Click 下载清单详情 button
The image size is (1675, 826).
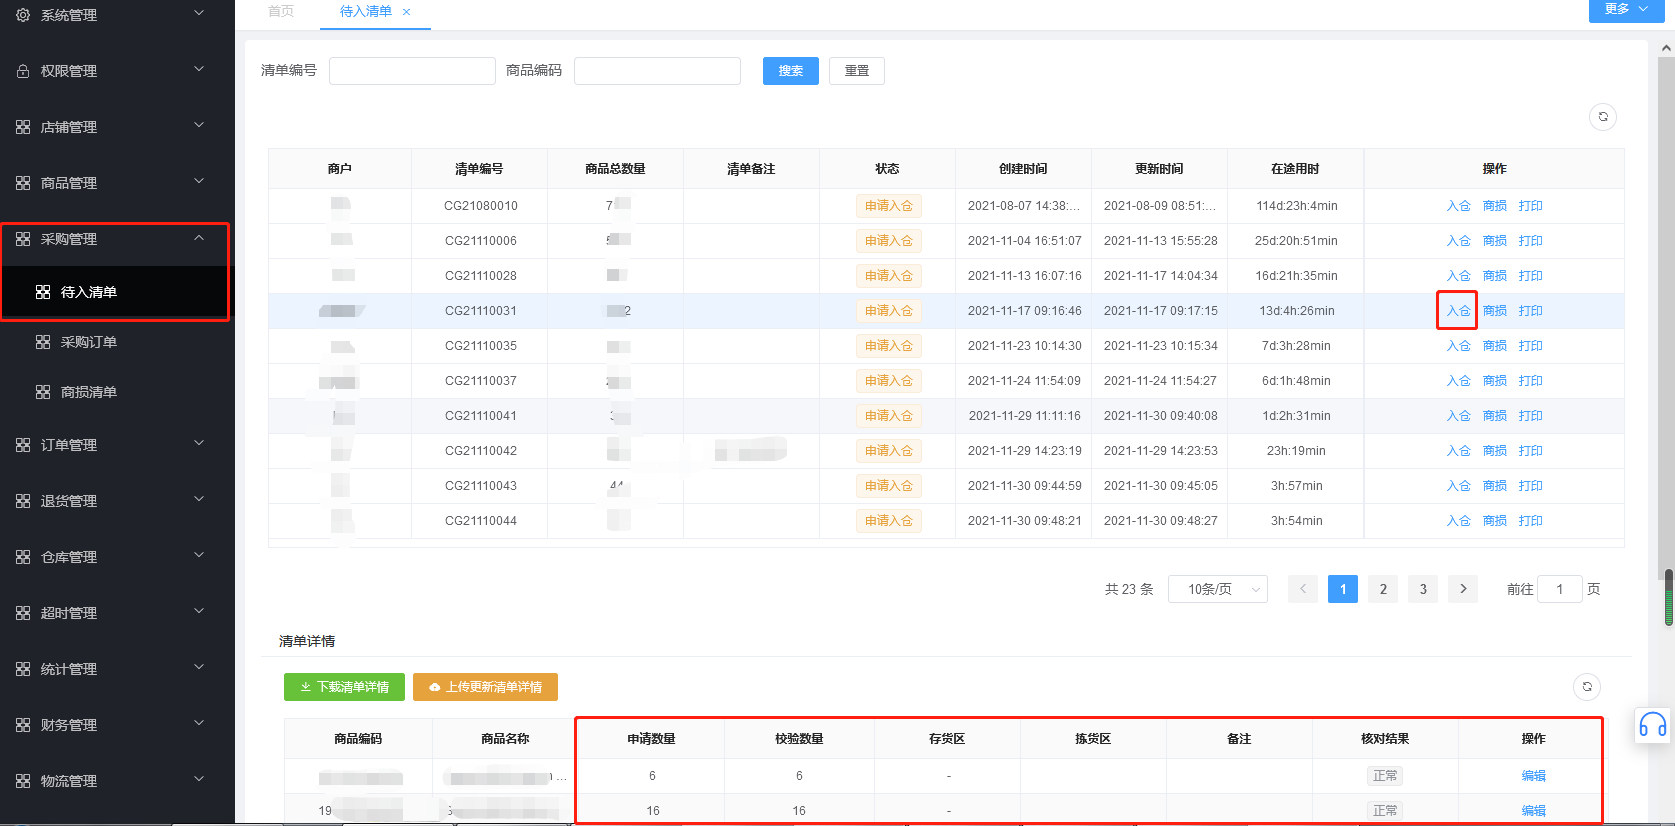pyautogui.click(x=344, y=687)
